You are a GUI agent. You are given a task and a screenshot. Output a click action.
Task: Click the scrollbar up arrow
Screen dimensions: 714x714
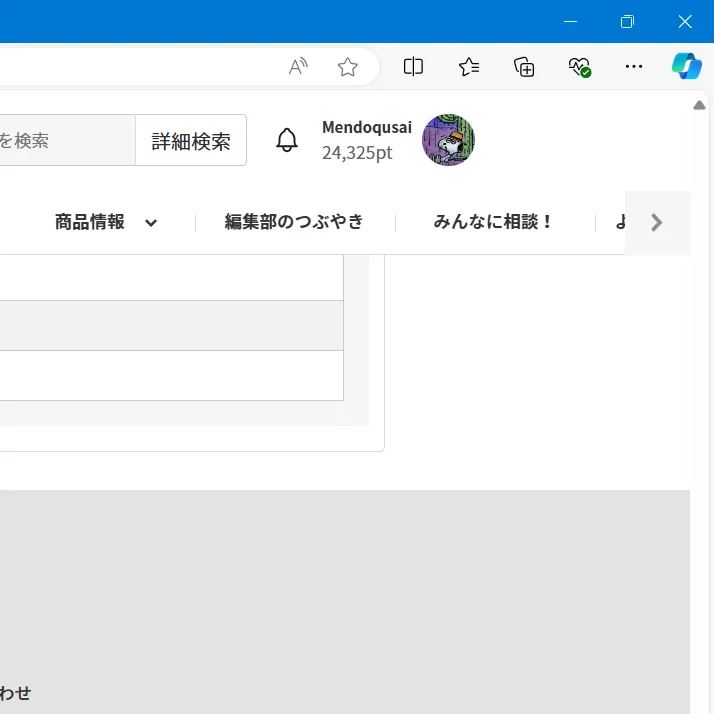point(700,105)
